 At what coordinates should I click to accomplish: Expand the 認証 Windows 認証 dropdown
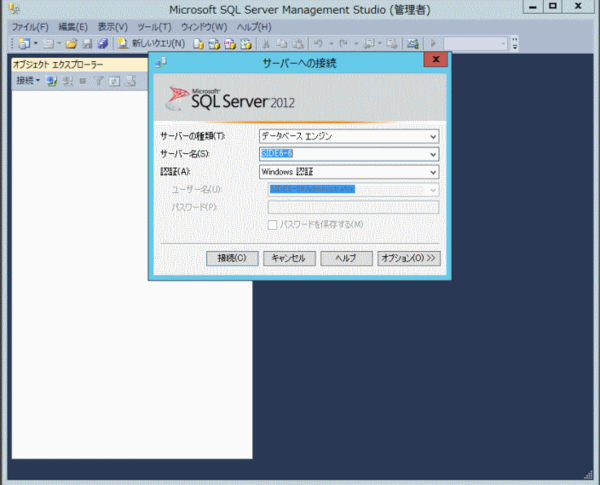pos(433,172)
